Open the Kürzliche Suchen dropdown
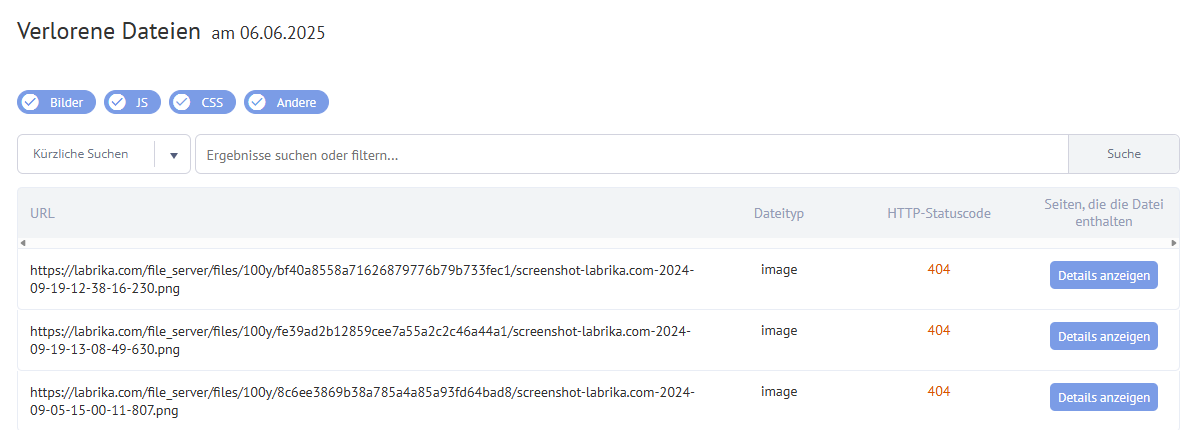Screen dimensions: 1193x430 click(x=103, y=154)
